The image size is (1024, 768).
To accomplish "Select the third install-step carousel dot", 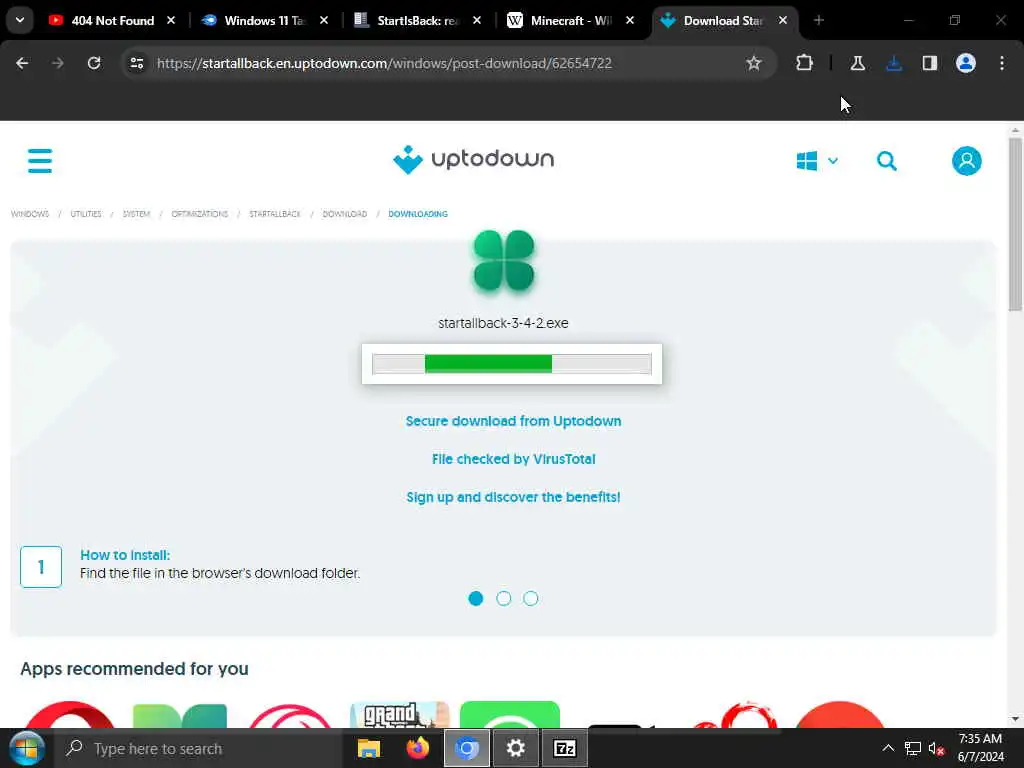I will click(531, 598).
